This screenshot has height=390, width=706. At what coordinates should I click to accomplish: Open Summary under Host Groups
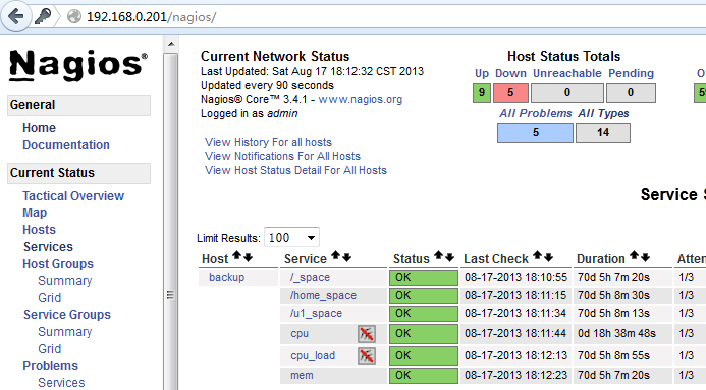tap(65, 281)
